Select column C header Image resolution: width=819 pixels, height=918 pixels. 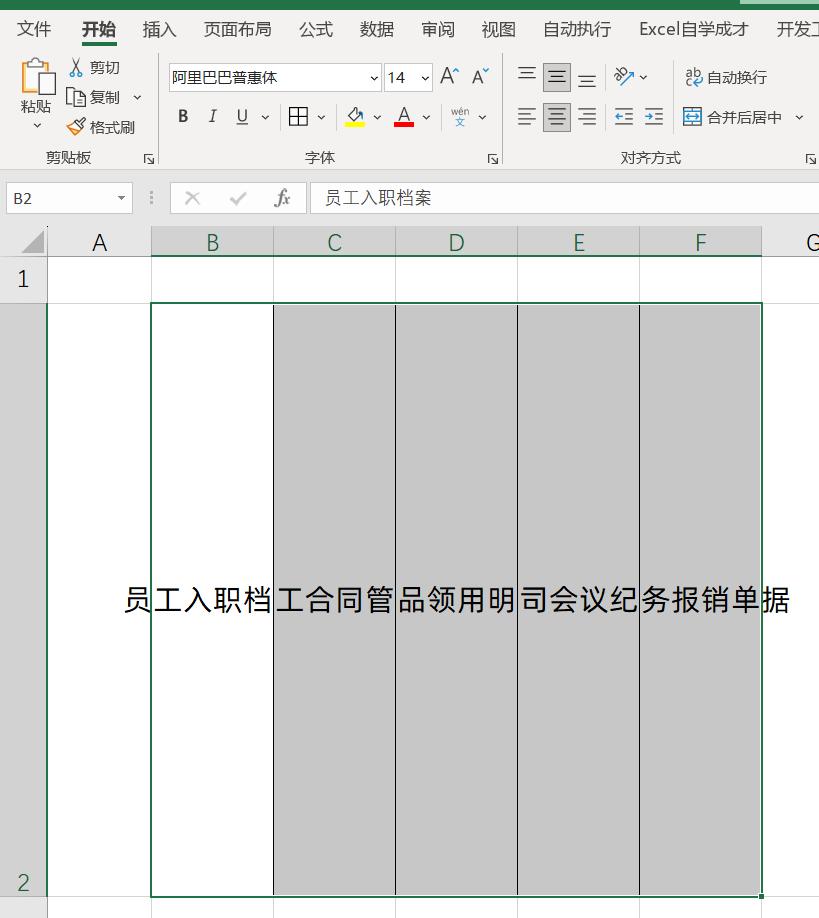(x=334, y=242)
